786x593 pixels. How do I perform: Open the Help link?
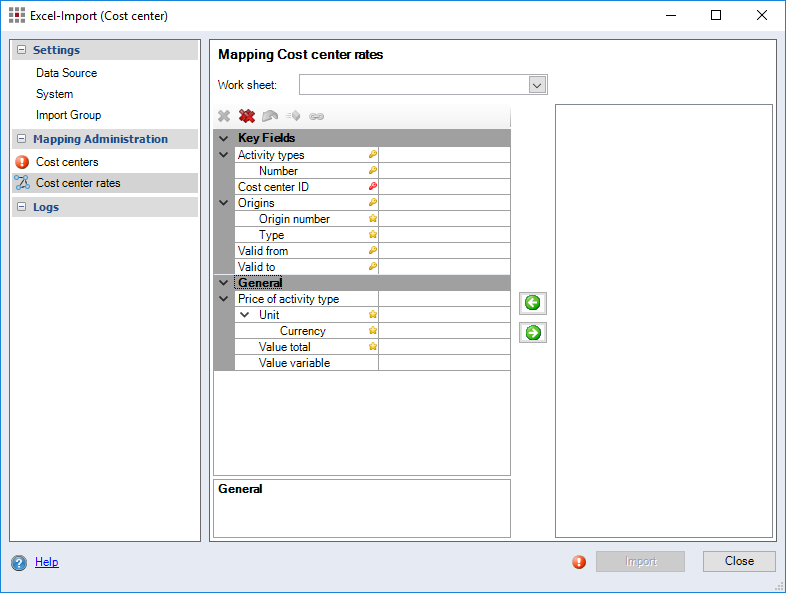pyautogui.click(x=47, y=562)
